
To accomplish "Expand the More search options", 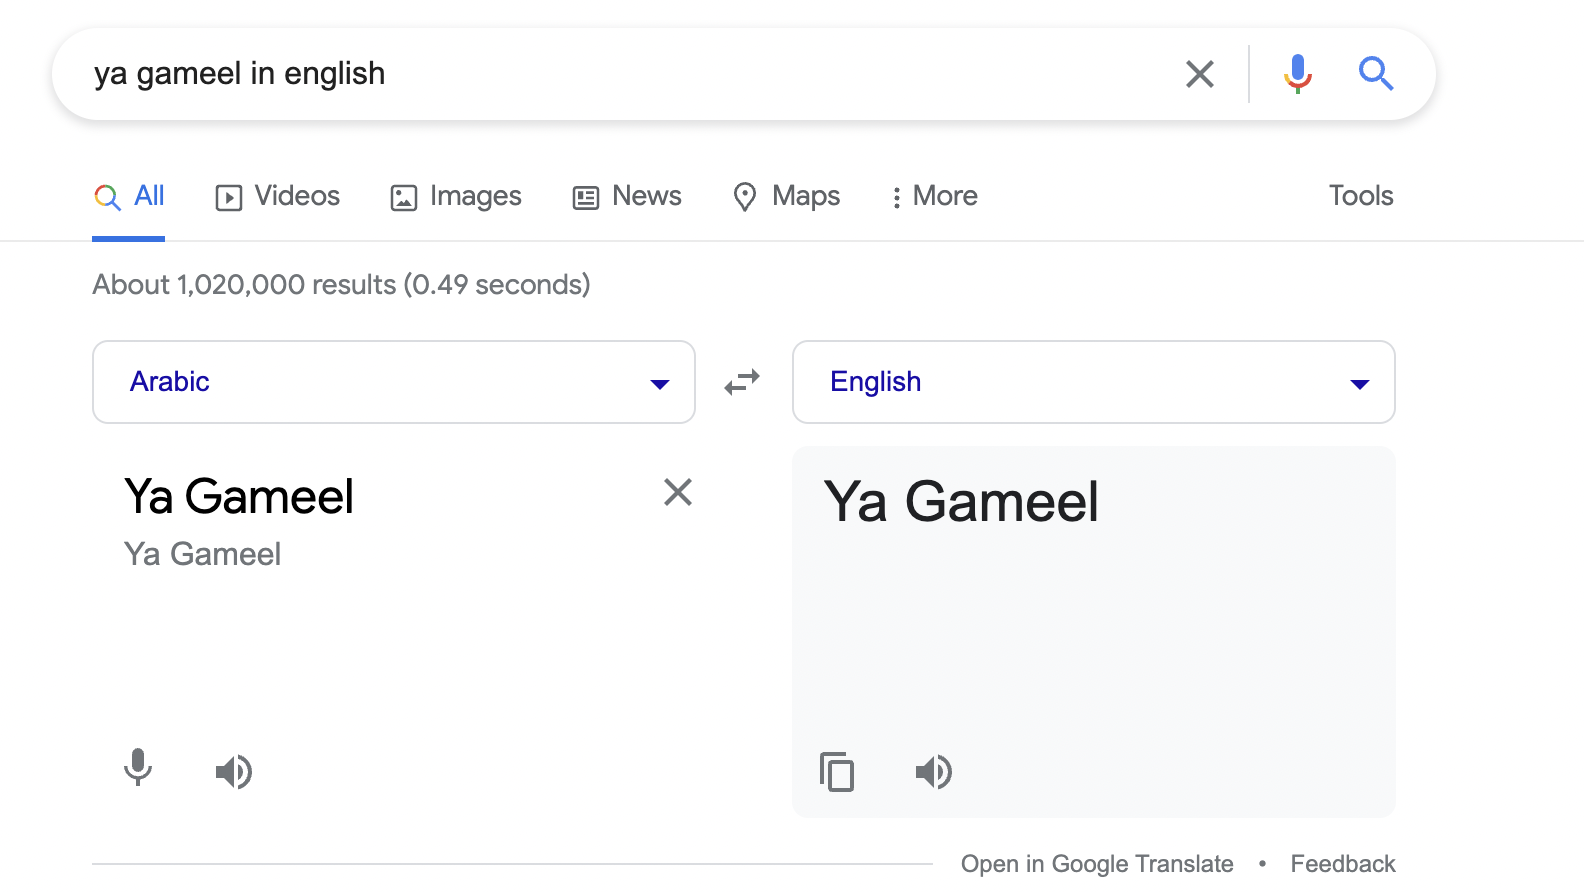I will tap(934, 196).
